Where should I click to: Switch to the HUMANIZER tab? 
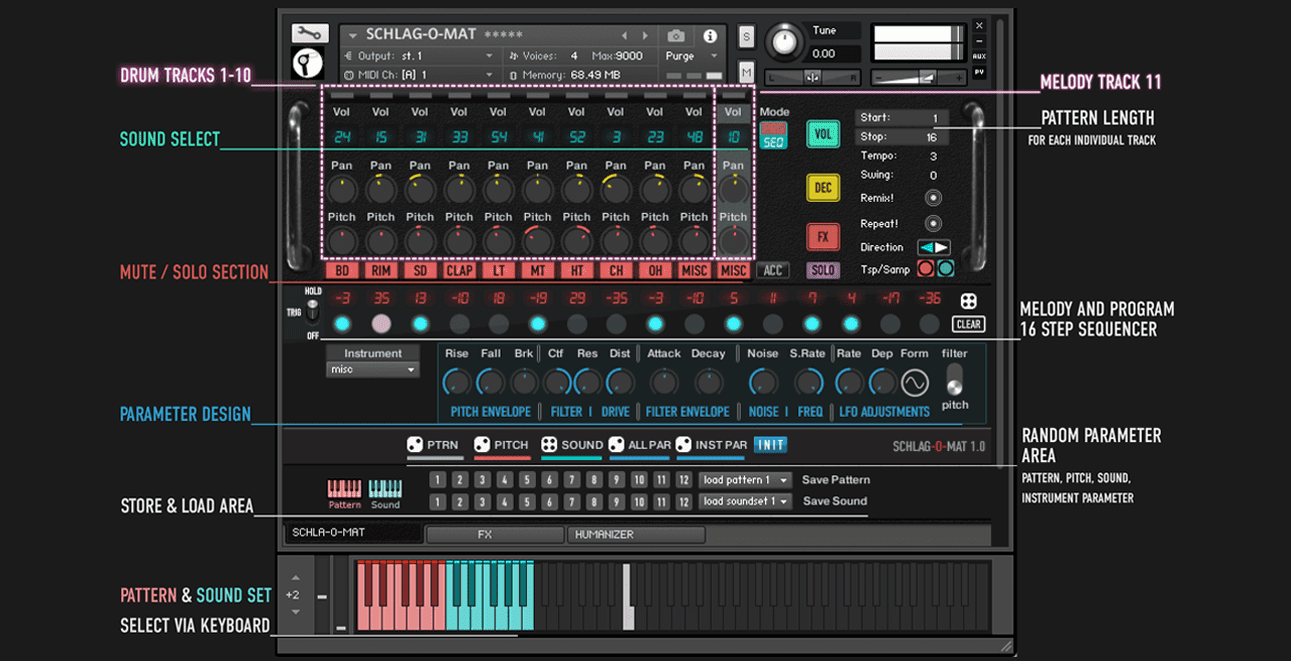(x=635, y=534)
